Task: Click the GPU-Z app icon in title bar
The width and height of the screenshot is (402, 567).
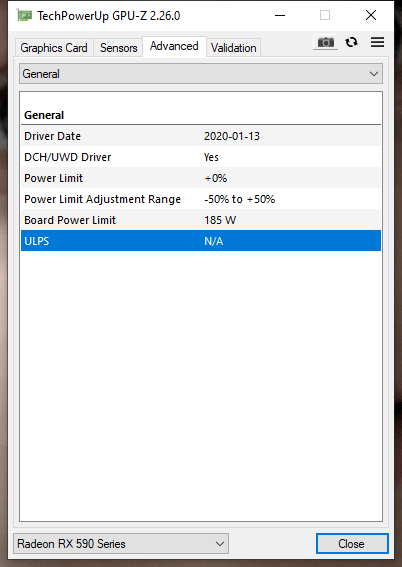Action: coord(24,16)
